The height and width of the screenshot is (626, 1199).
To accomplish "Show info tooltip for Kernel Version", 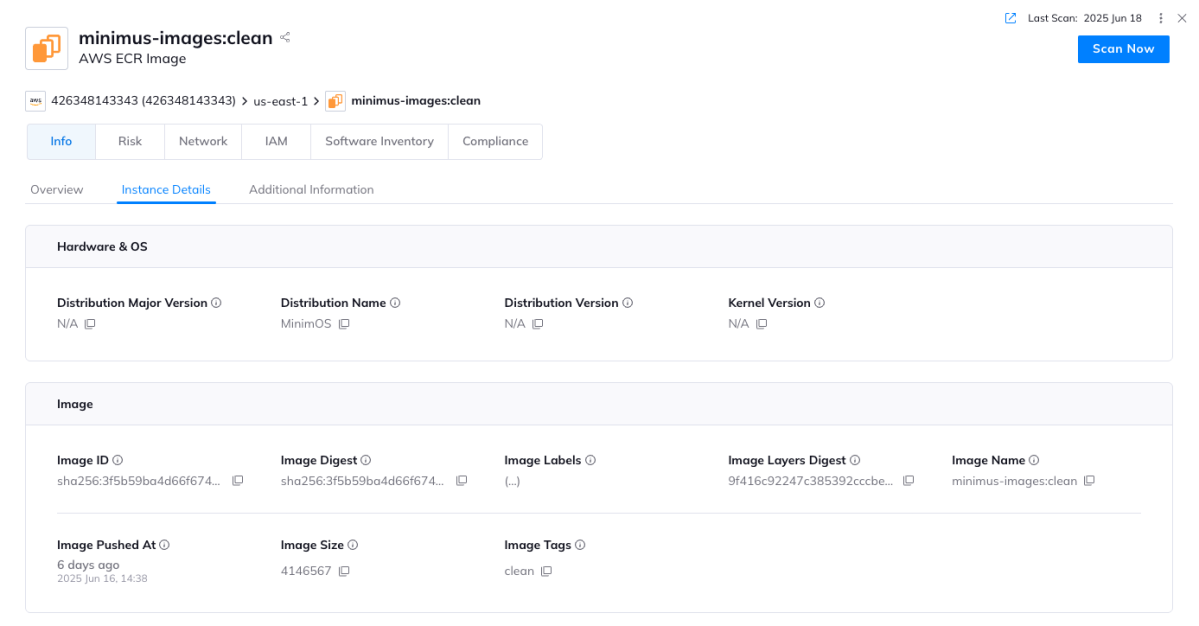I will [820, 303].
